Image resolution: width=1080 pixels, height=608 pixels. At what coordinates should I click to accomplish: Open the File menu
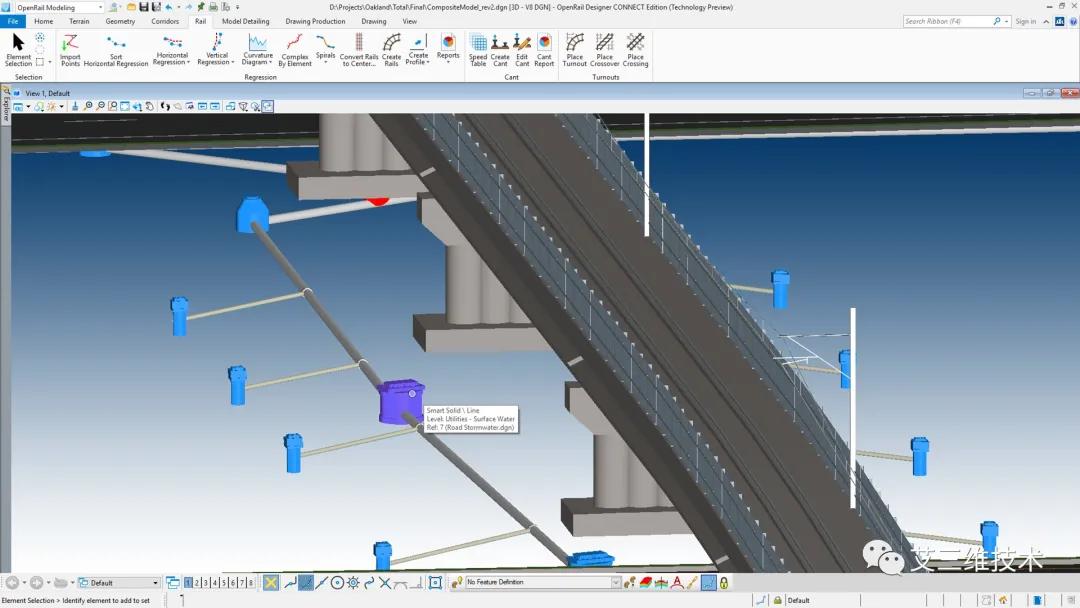pyautogui.click(x=14, y=21)
